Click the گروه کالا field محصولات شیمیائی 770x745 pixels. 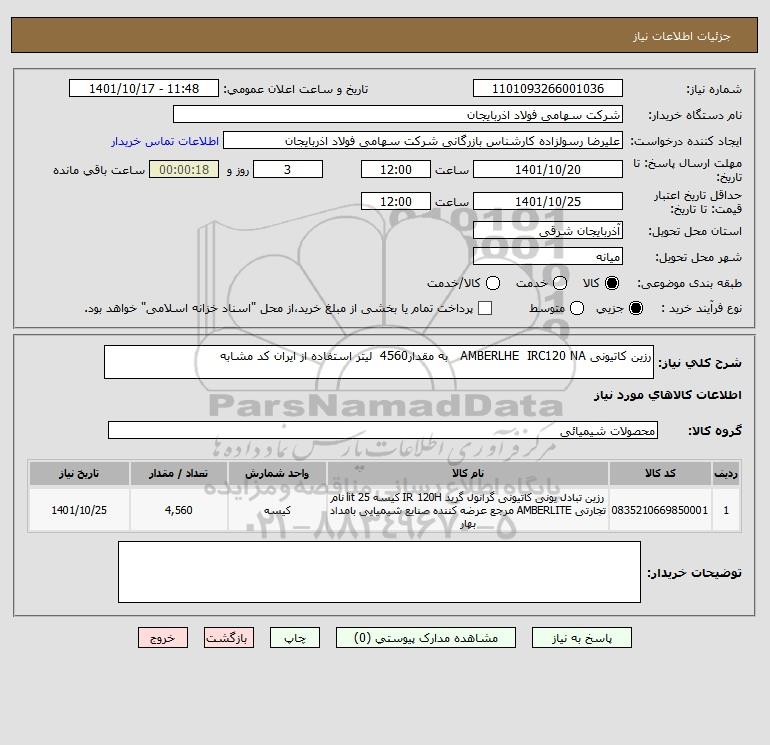(x=383, y=430)
